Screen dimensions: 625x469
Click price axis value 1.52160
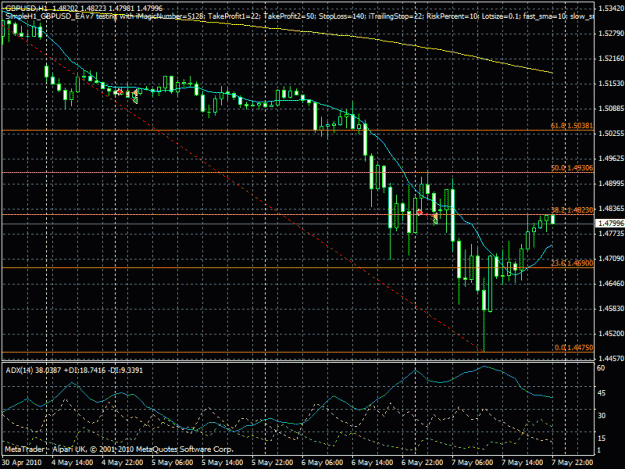[x=611, y=59]
